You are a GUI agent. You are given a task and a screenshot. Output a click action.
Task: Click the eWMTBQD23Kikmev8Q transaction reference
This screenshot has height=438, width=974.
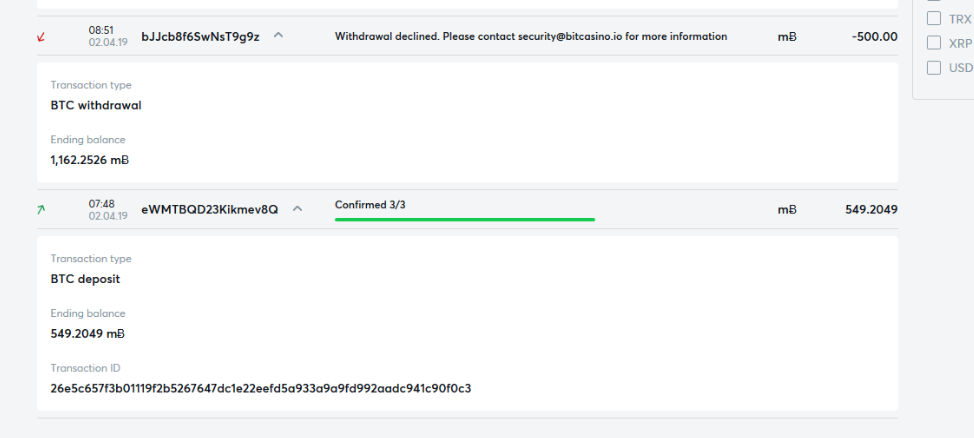tap(210, 210)
